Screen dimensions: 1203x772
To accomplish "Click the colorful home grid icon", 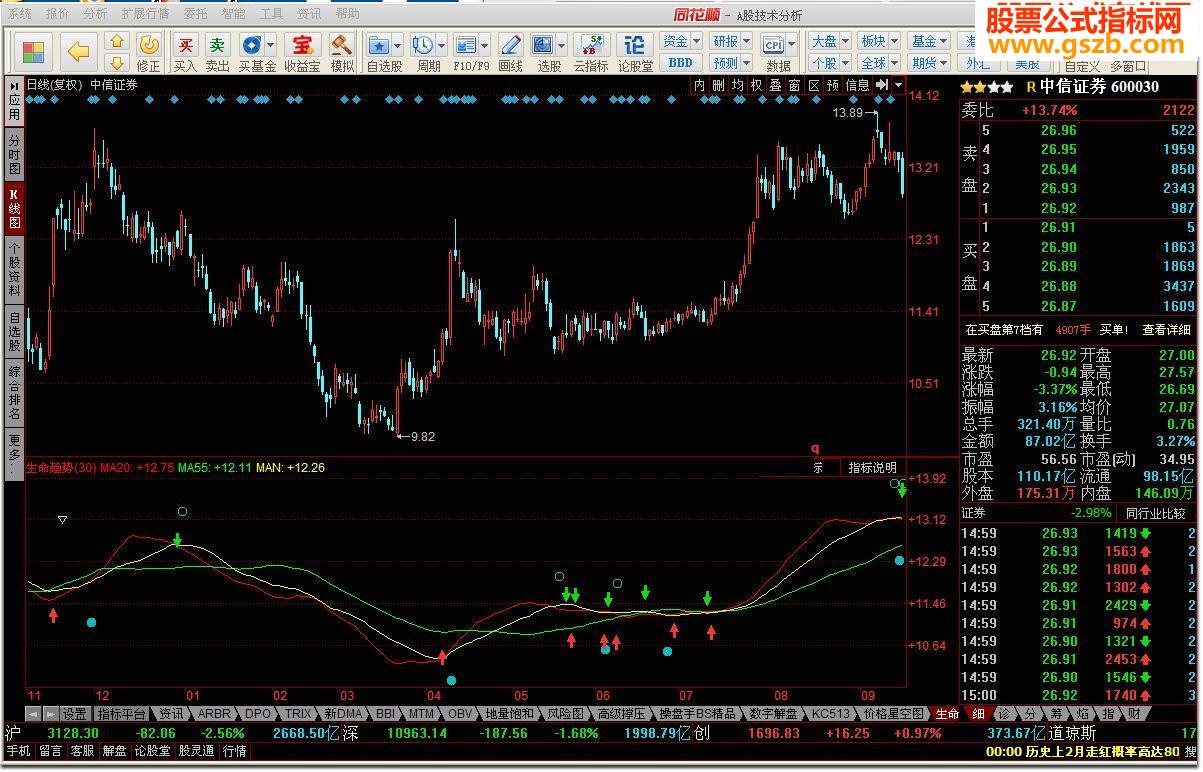I will [x=33, y=51].
